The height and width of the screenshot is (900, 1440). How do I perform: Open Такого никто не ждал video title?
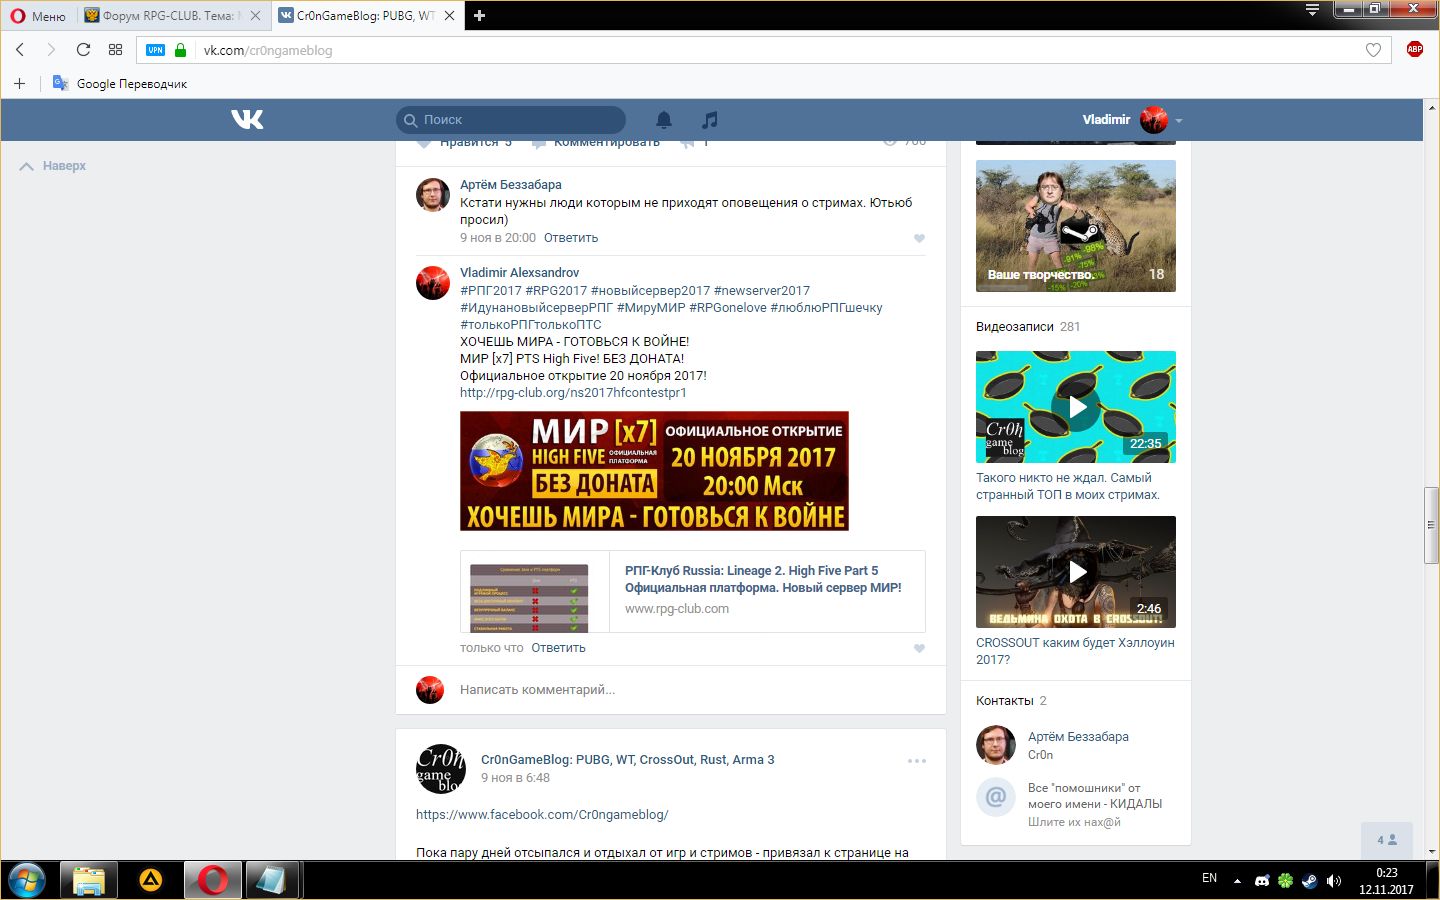[1068, 486]
